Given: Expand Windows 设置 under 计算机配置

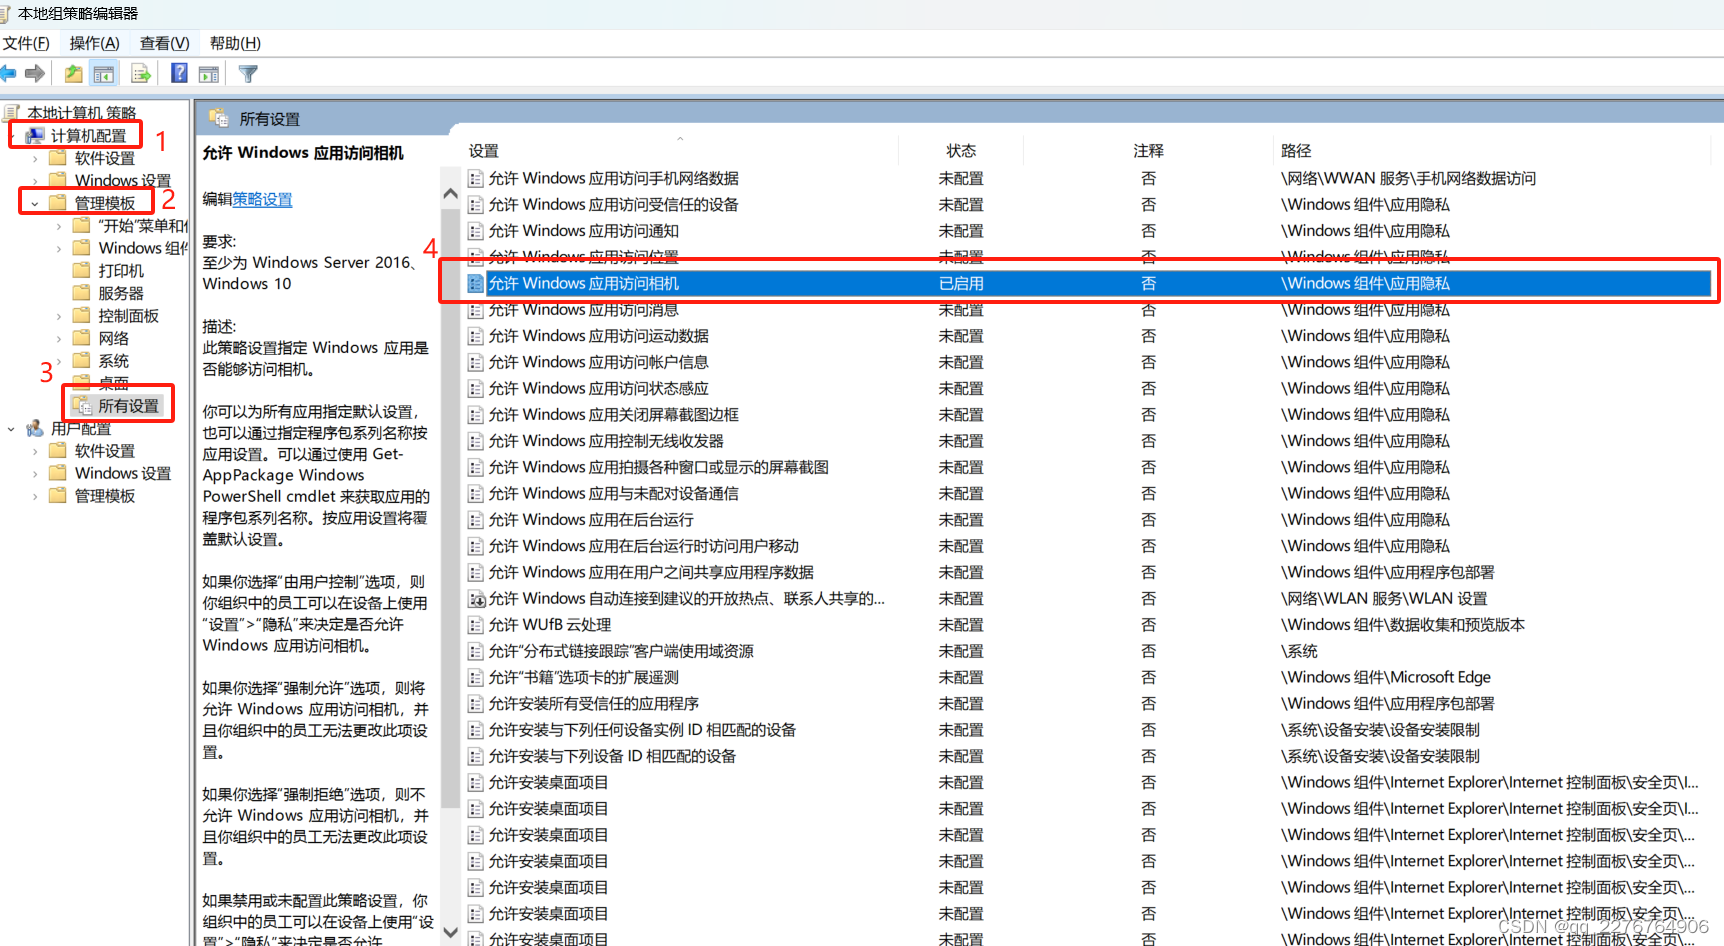Looking at the screenshot, I should point(35,181).
